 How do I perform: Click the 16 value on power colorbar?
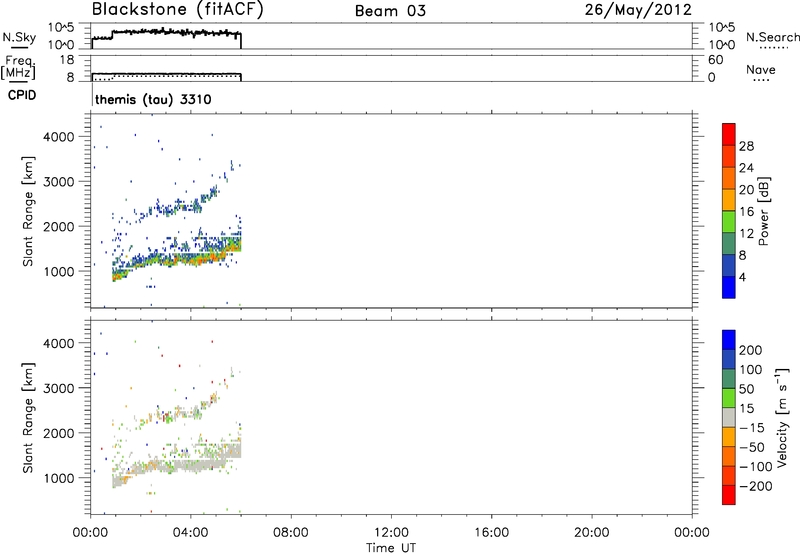(746, 212)
